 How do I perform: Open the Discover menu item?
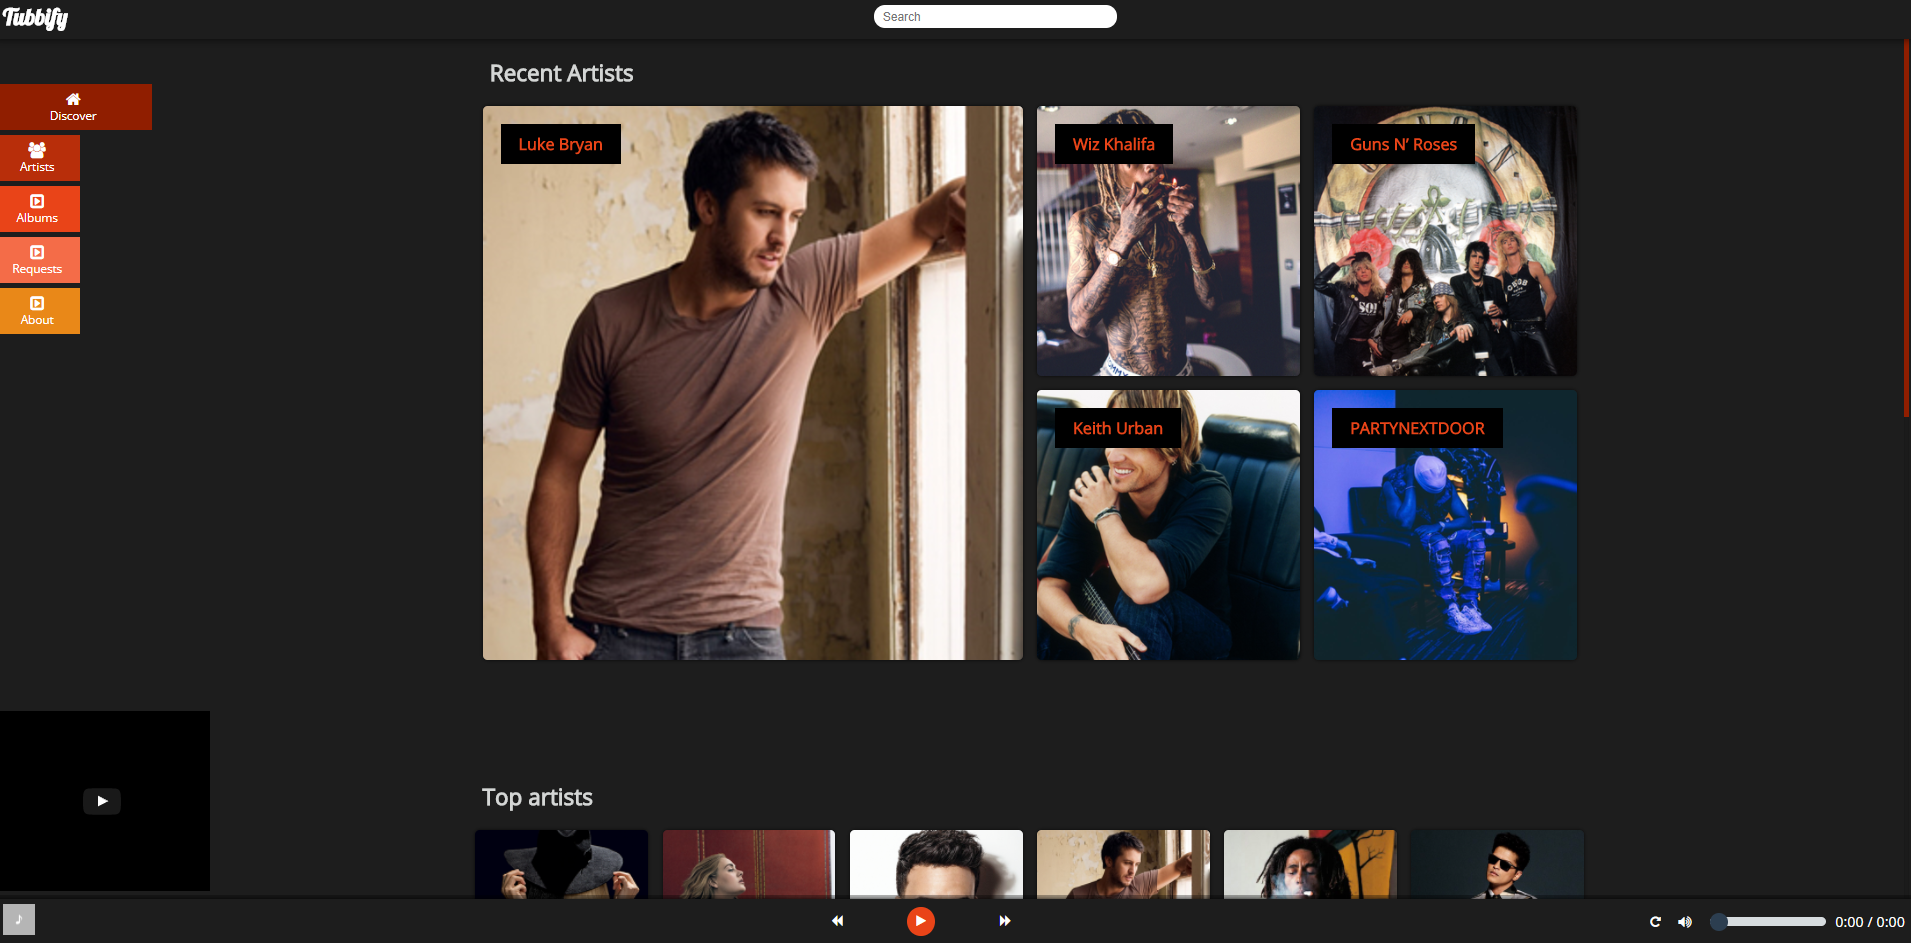click(x=76, y=107)
